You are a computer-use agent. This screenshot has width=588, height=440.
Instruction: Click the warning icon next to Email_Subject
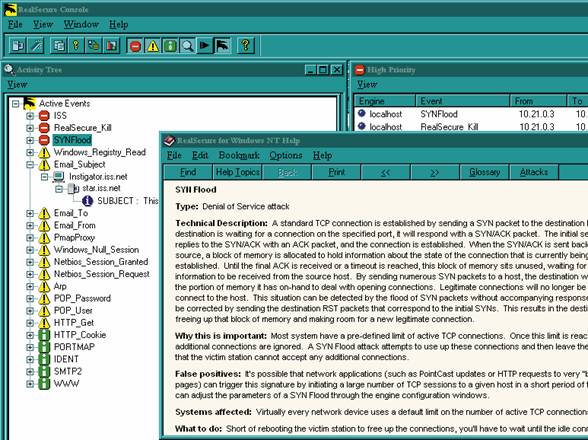[x=44, y=164]
